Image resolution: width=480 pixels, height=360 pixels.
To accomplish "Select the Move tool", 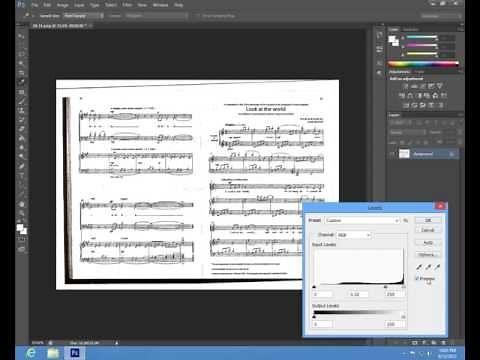I will point(21,36).
